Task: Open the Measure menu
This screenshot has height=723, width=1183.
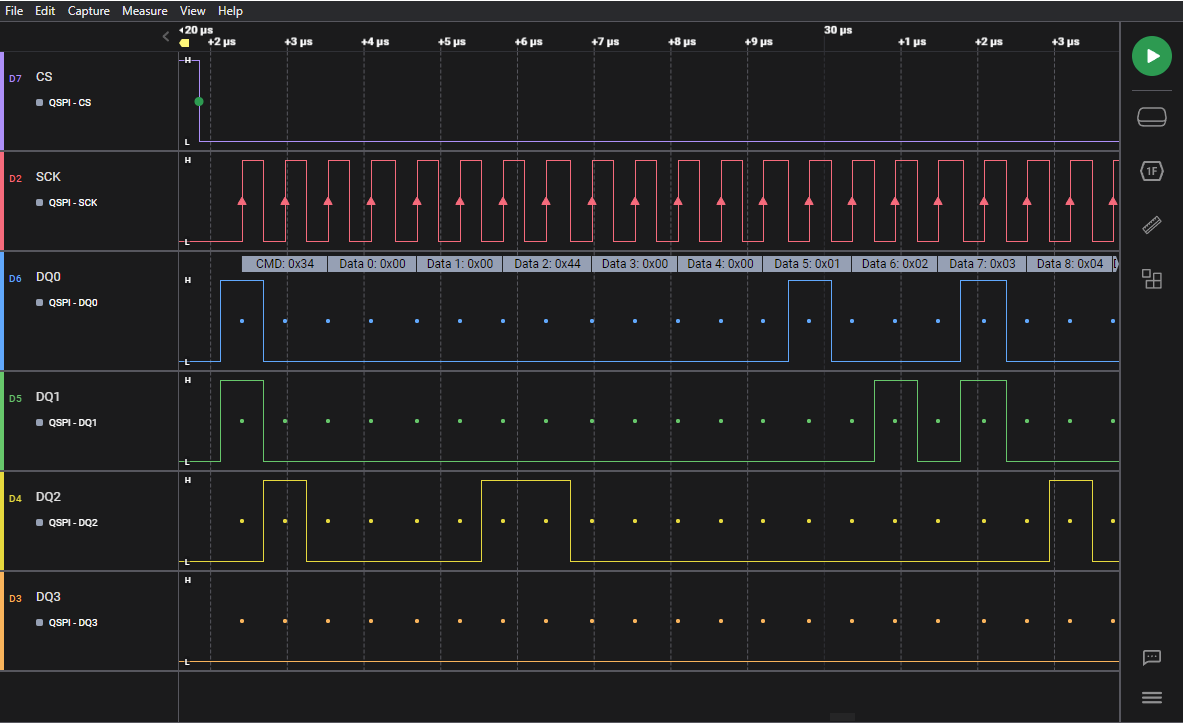Action: [x=145, y=11]
